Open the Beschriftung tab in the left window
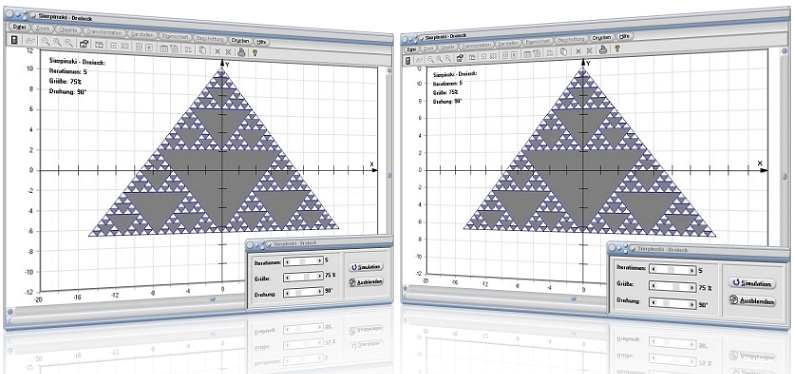This screenshot has height=374, width=794. [210, 39]
